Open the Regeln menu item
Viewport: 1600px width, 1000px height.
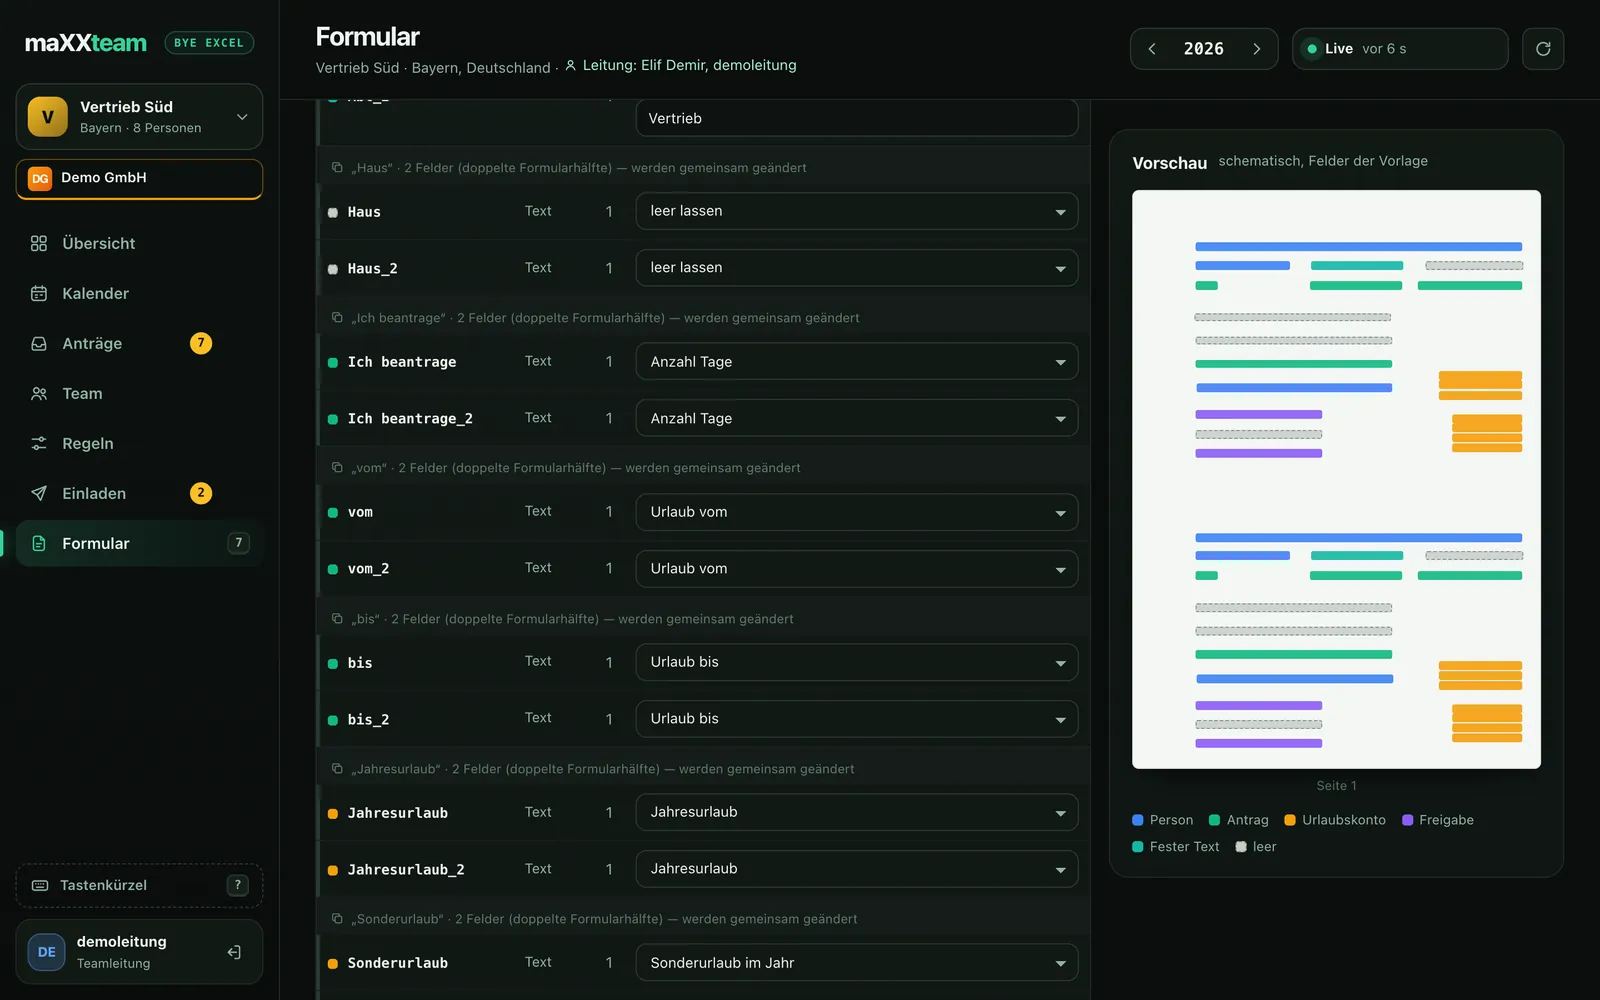(139, 443)
